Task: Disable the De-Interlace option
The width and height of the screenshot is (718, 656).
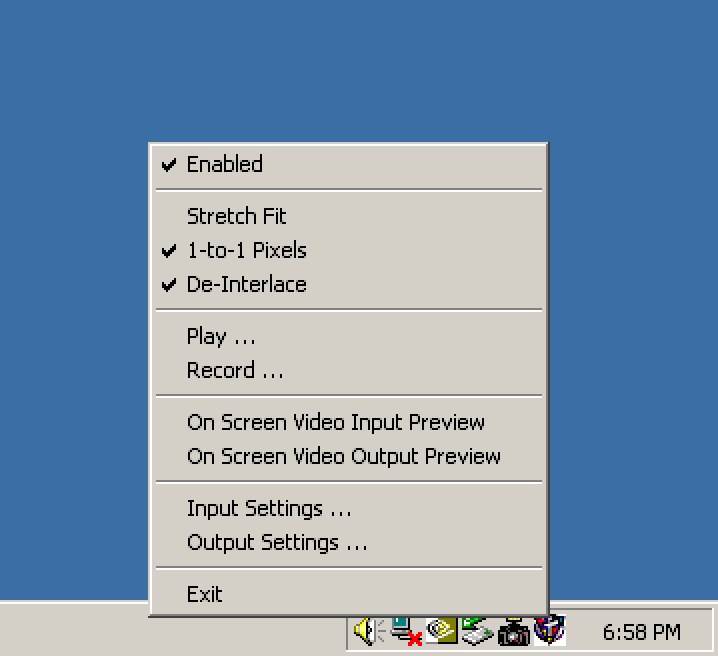Action: click(348, 285)
